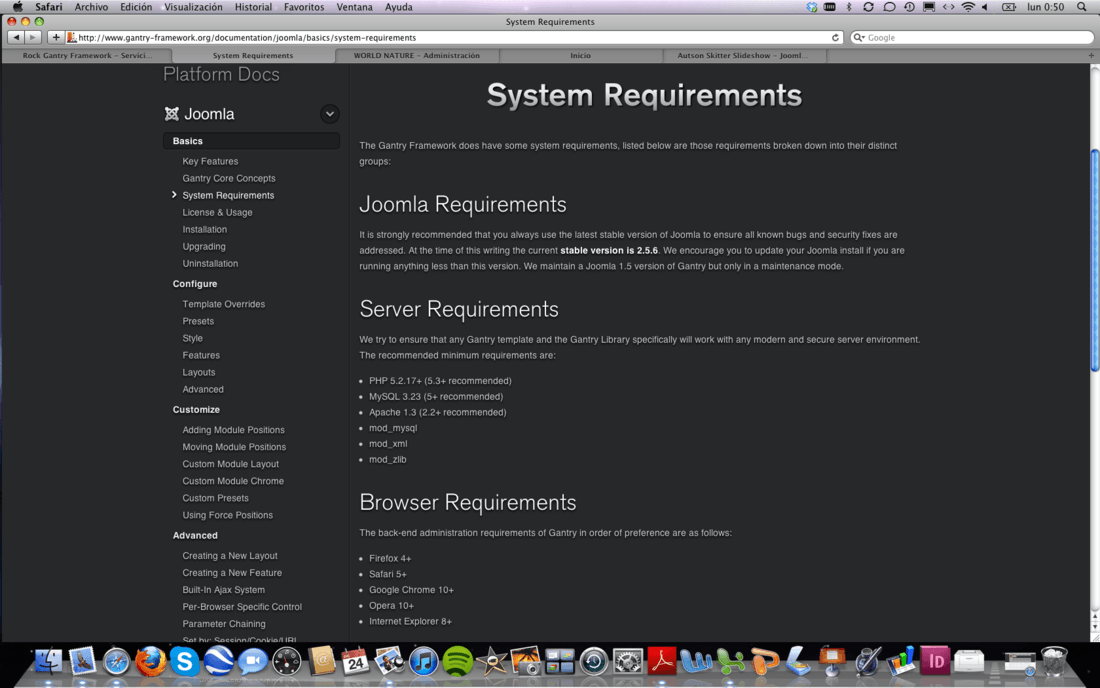The height and width of the screenshot is (688, 1100).
Task: Open the Edición menu
Action: [x=136, y=7]
